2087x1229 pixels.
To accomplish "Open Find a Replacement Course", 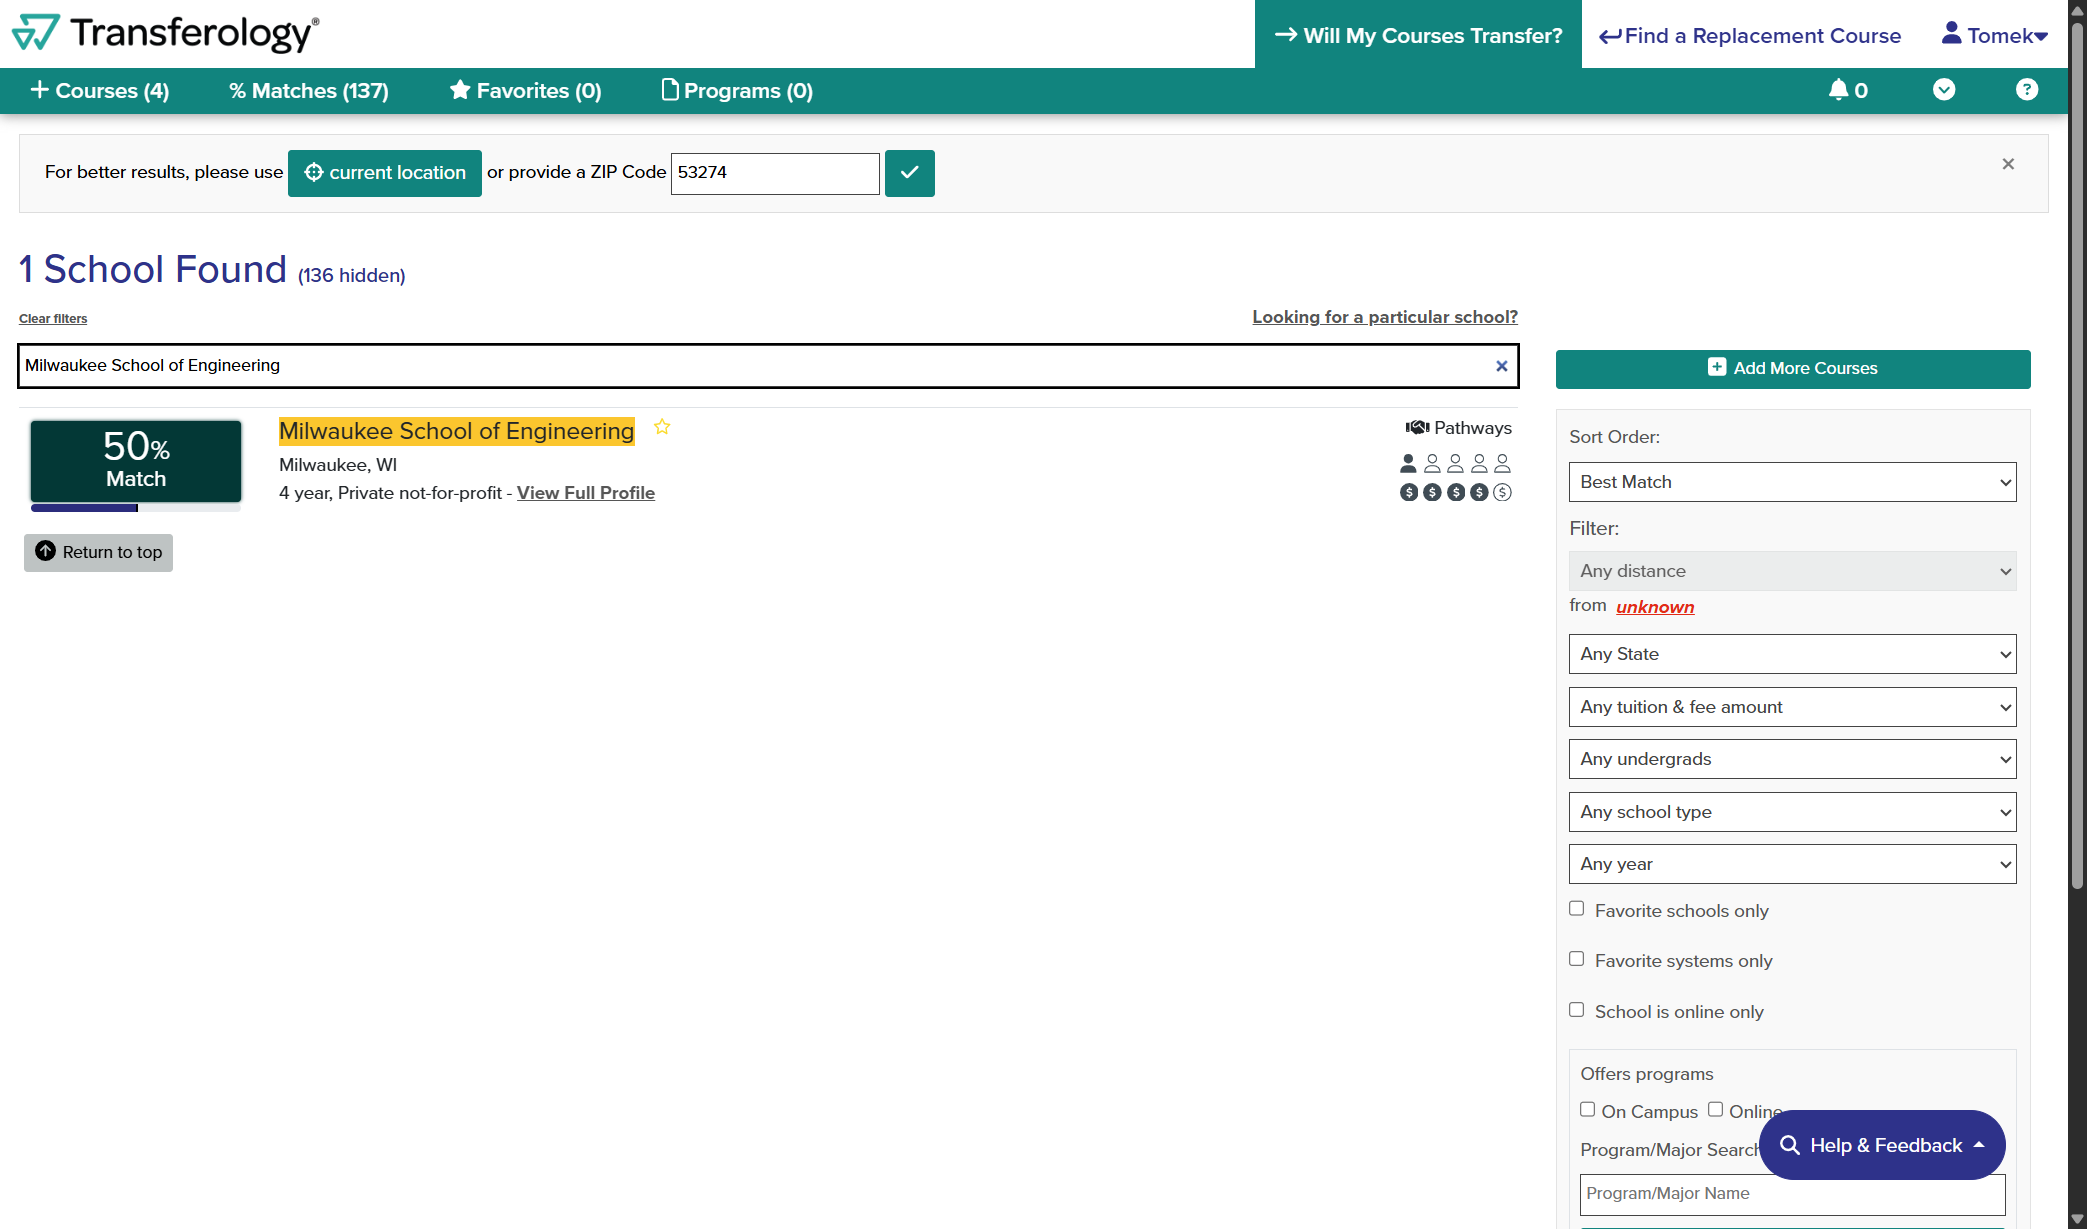I will (1750, 35).
